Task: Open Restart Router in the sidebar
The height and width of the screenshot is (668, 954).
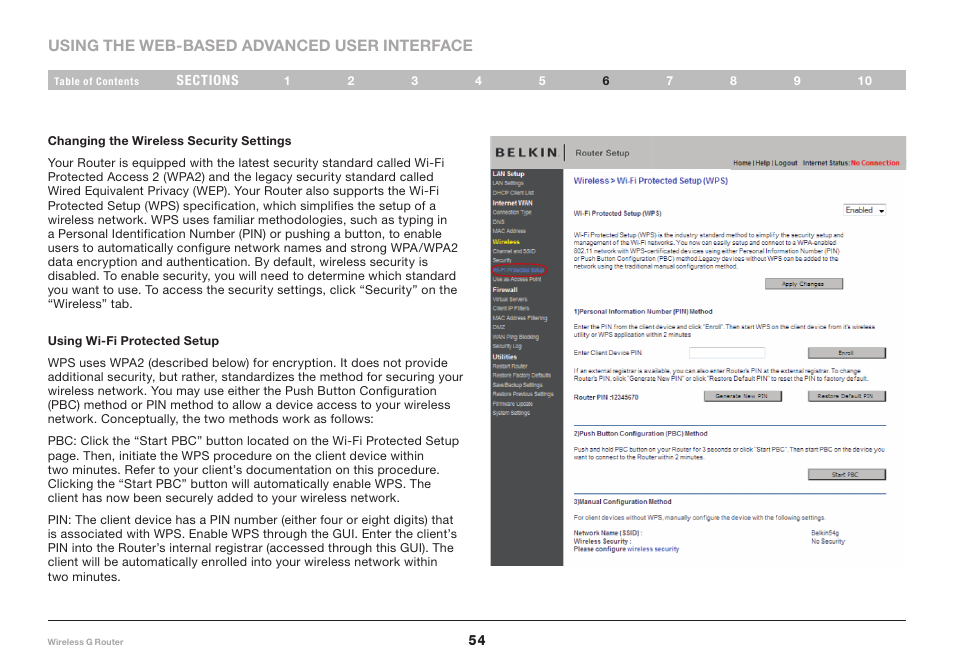Action: click(510, 366)
